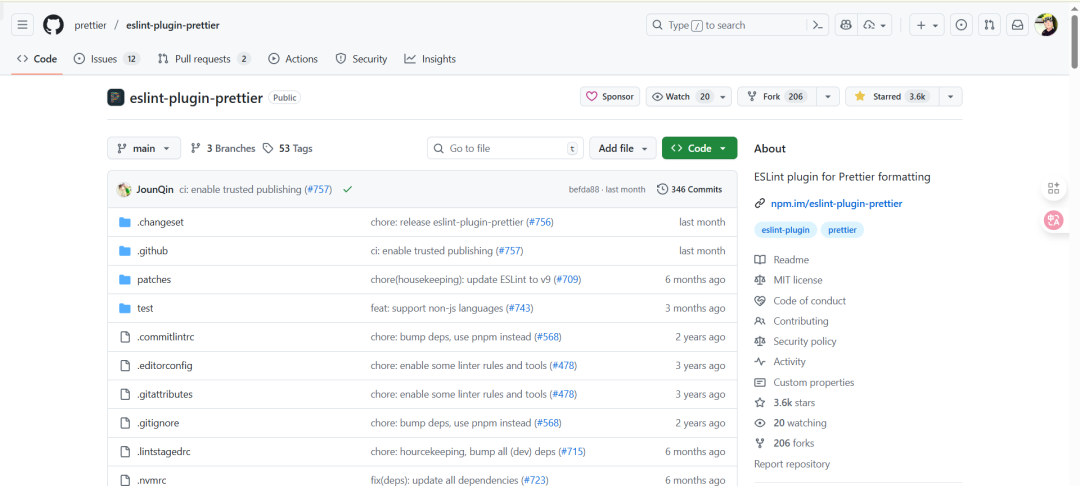
Task: Open pull requests icon in header
Action: (989, 25)
